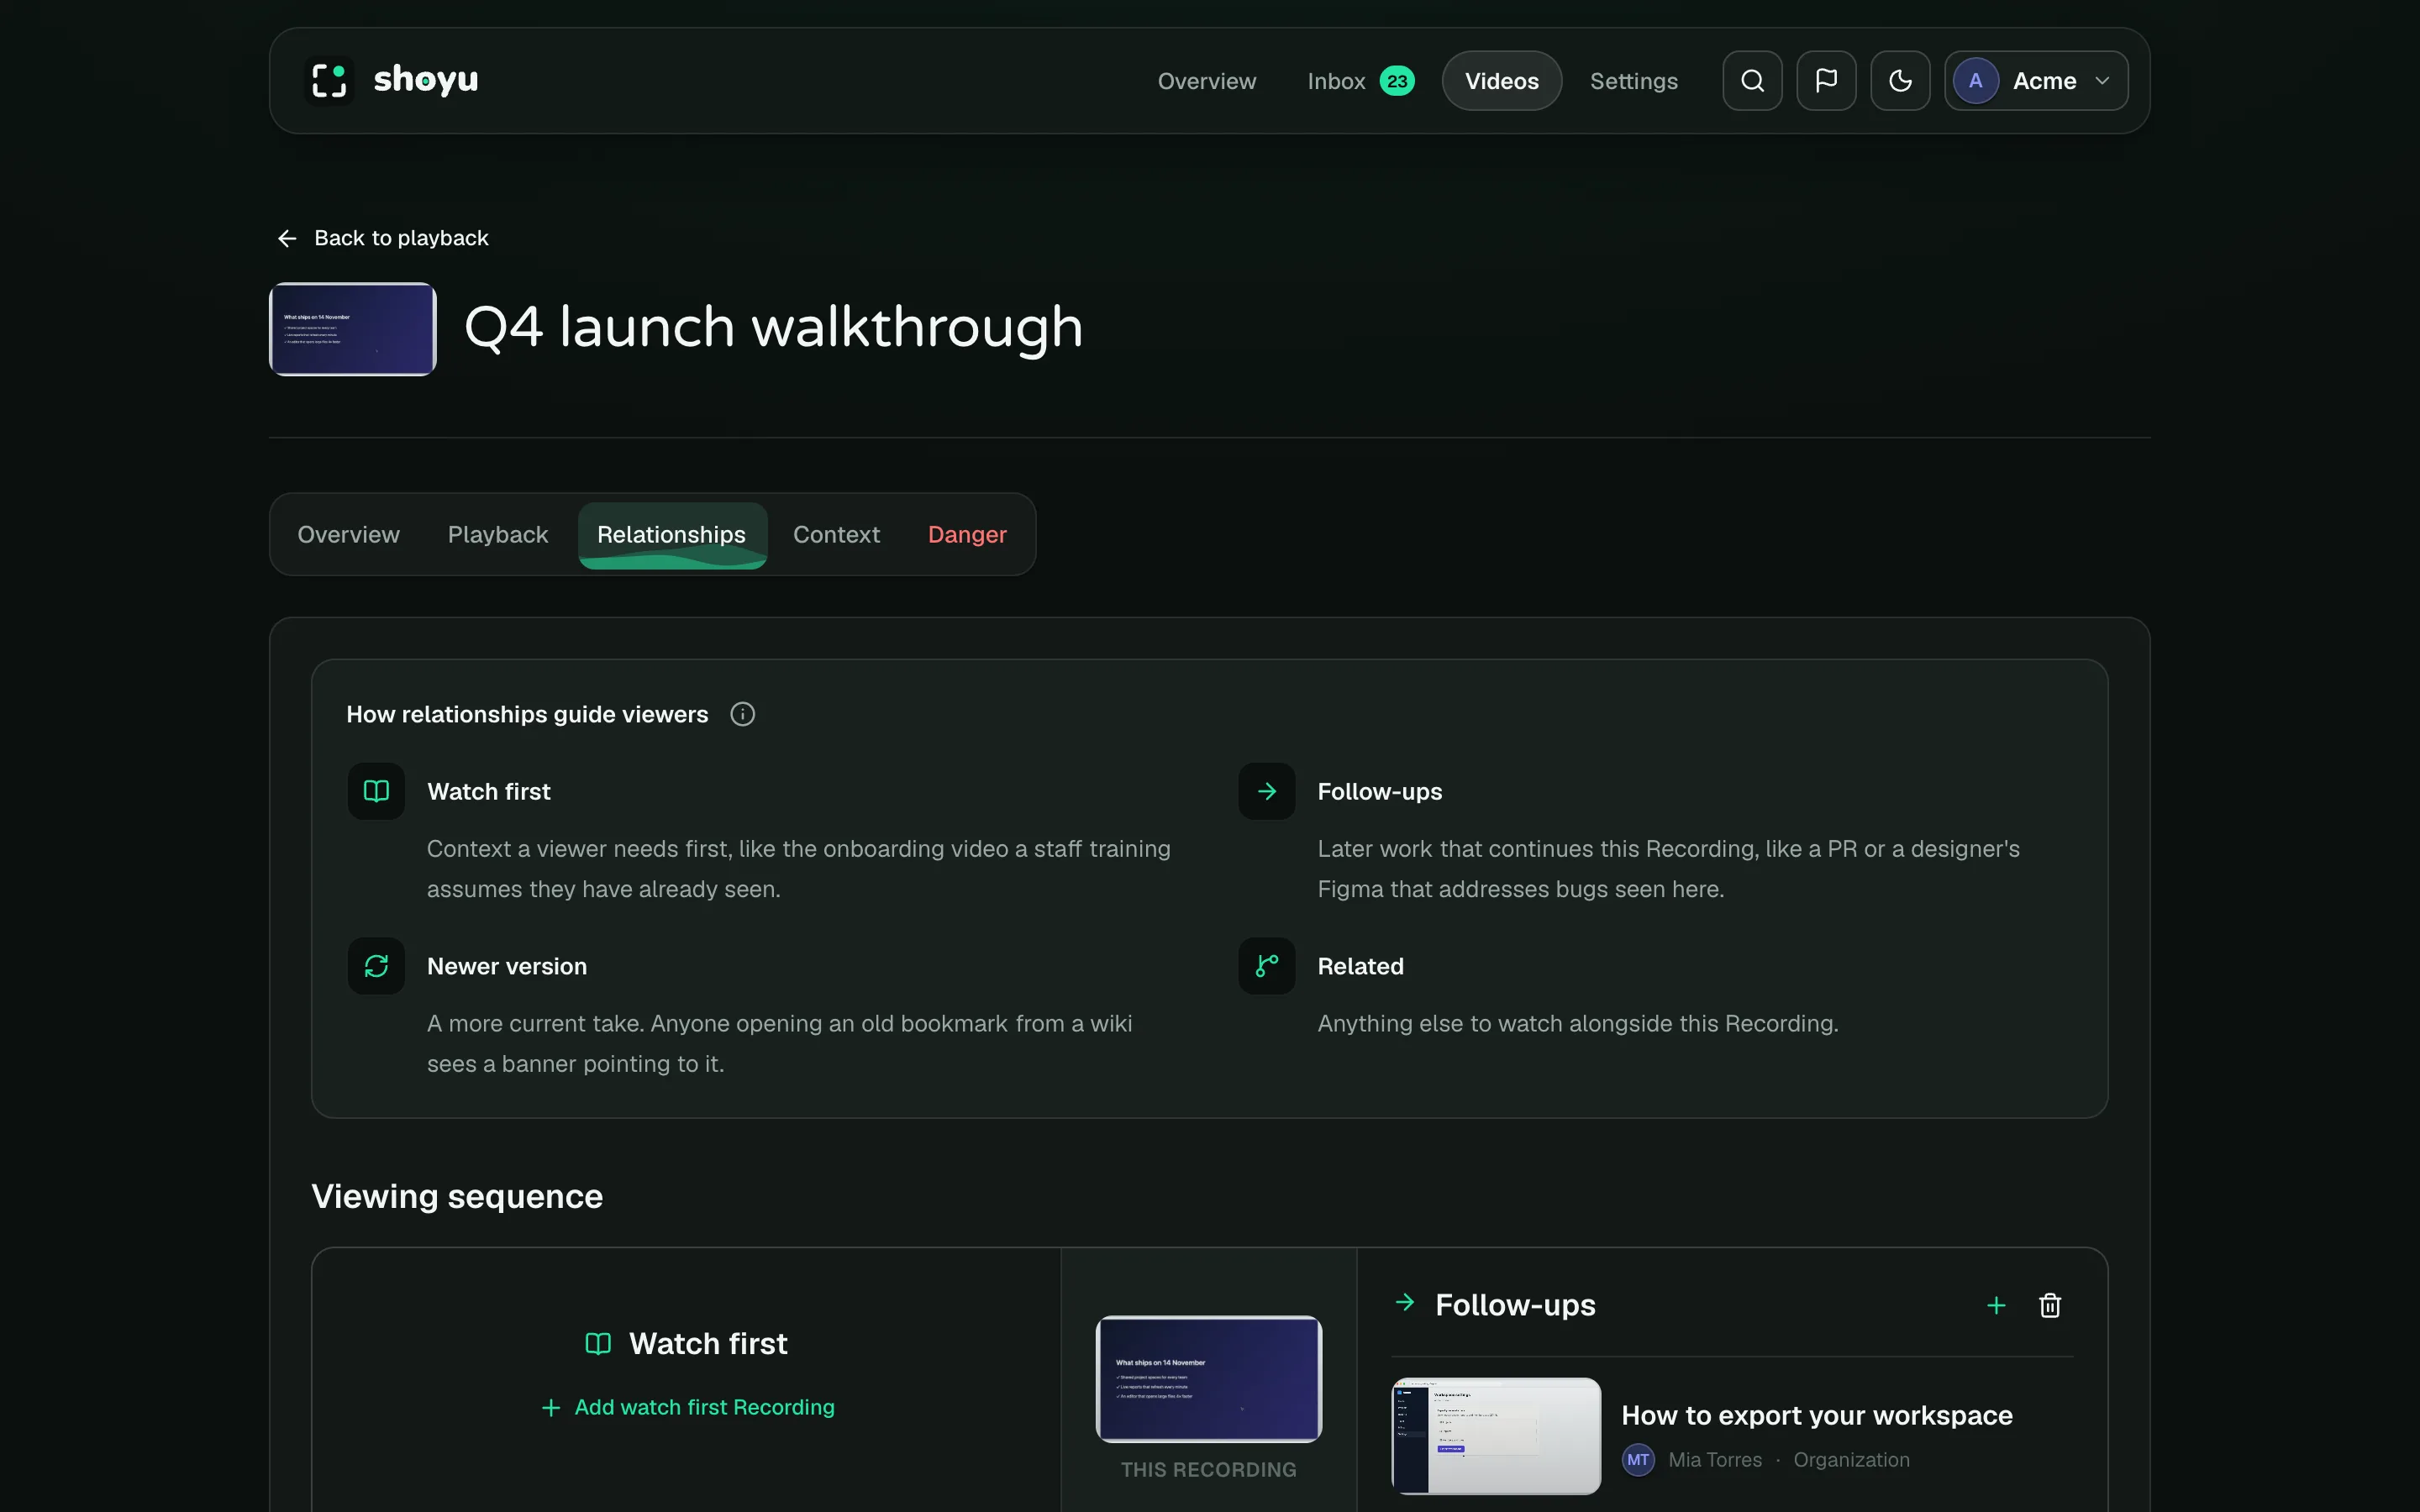Click book icon in Viewing sequence
This screenshot has width=2420, height=1512.
[x=598, y=1344]
